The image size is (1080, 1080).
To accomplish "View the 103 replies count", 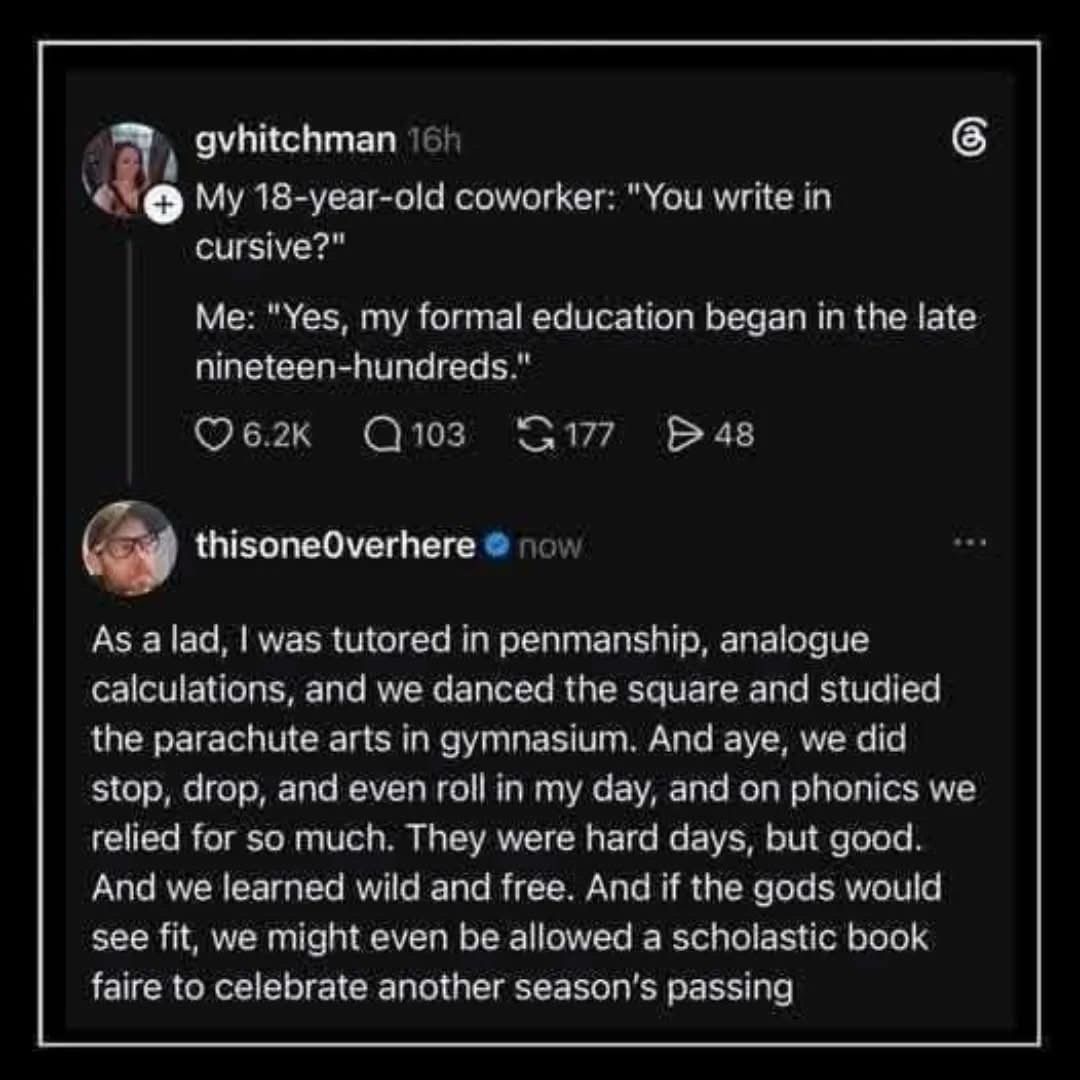I will pyautogui.click(x=439, y=435).
